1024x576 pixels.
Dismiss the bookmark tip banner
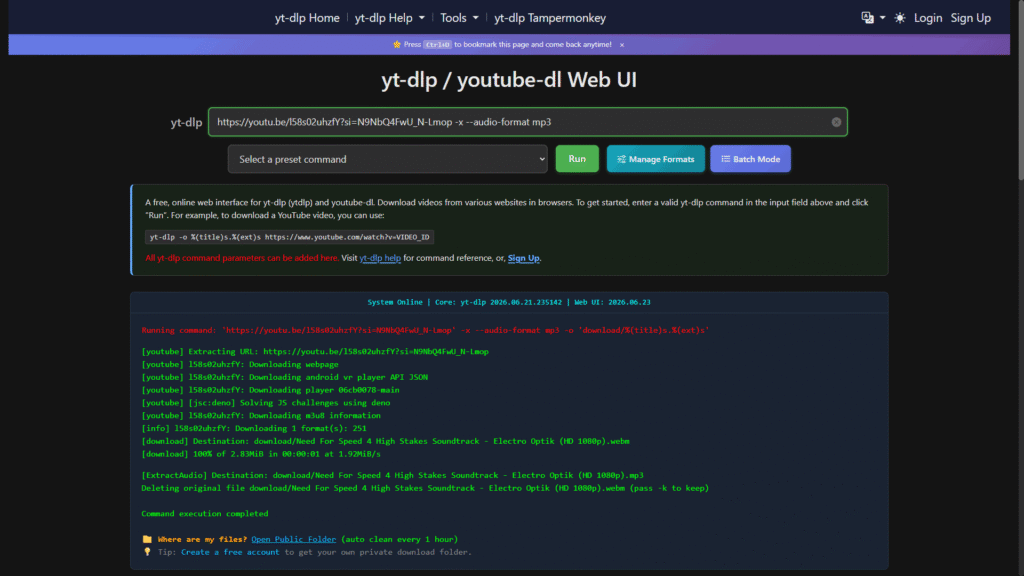[x=622, y=45]
